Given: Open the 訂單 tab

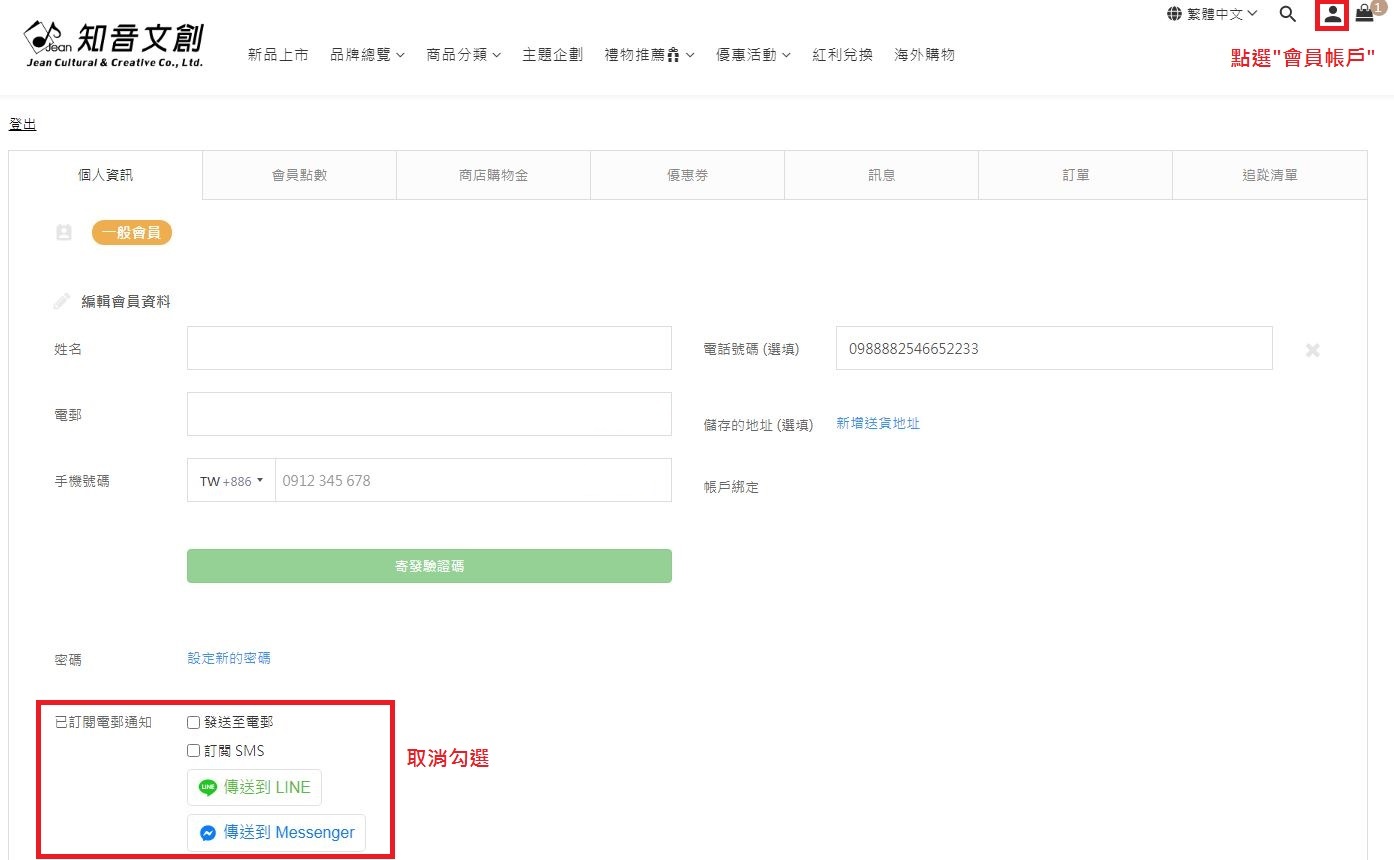Looking at the screenshot, I should click(1075, 175).
